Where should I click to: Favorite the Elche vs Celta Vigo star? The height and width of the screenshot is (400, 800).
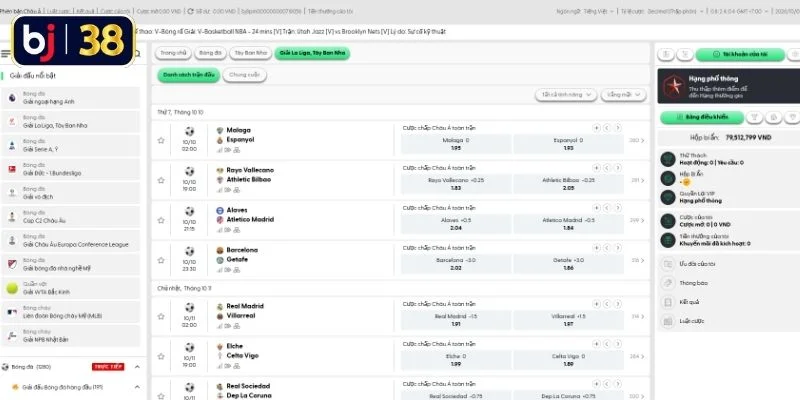coord(161,356)
